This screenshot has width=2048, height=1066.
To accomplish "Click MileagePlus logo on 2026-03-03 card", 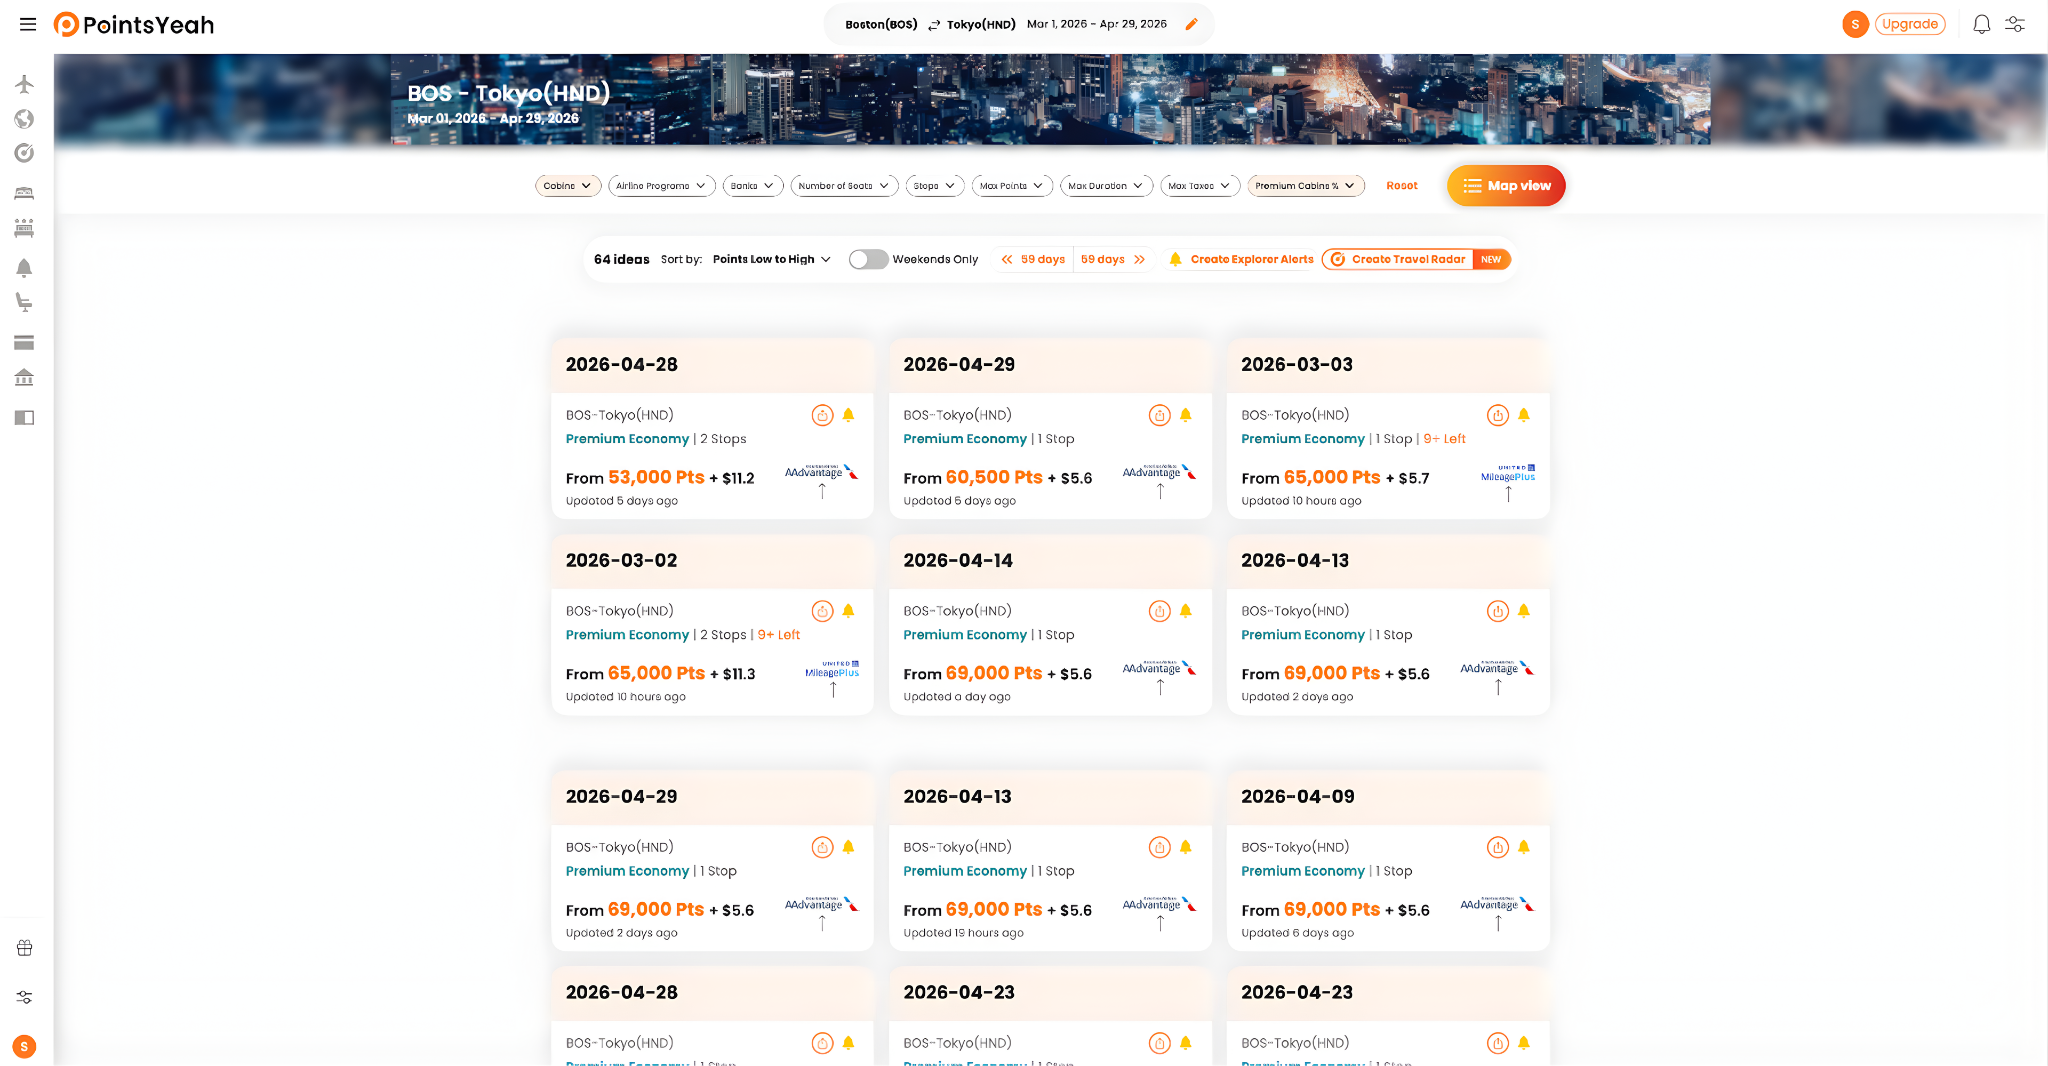I will 1508,473.
